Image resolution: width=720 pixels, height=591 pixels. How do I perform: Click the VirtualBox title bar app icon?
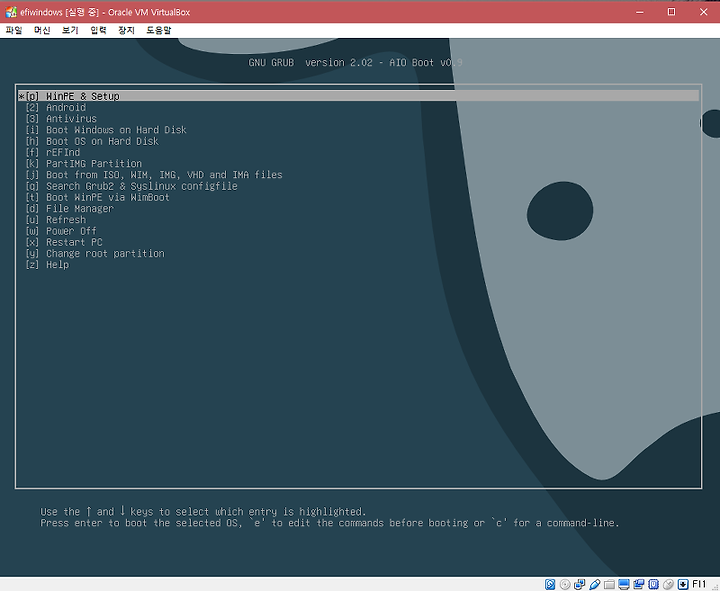(11, 12)
